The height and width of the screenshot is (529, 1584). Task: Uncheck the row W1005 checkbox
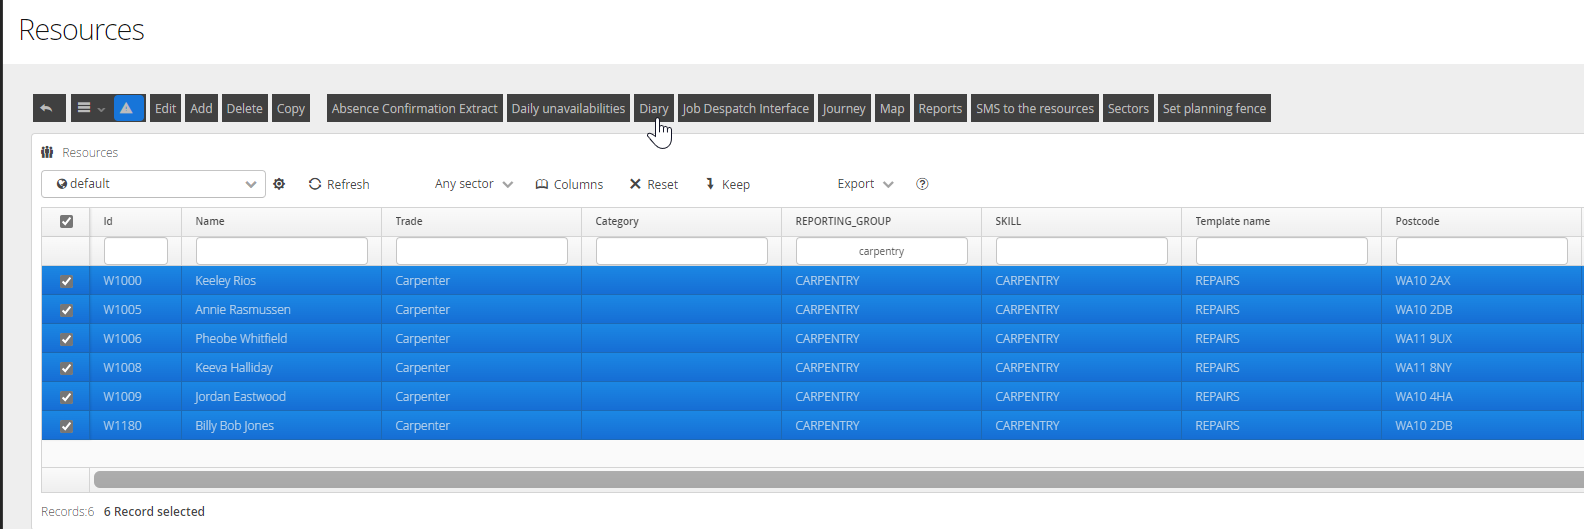point(66,310)
